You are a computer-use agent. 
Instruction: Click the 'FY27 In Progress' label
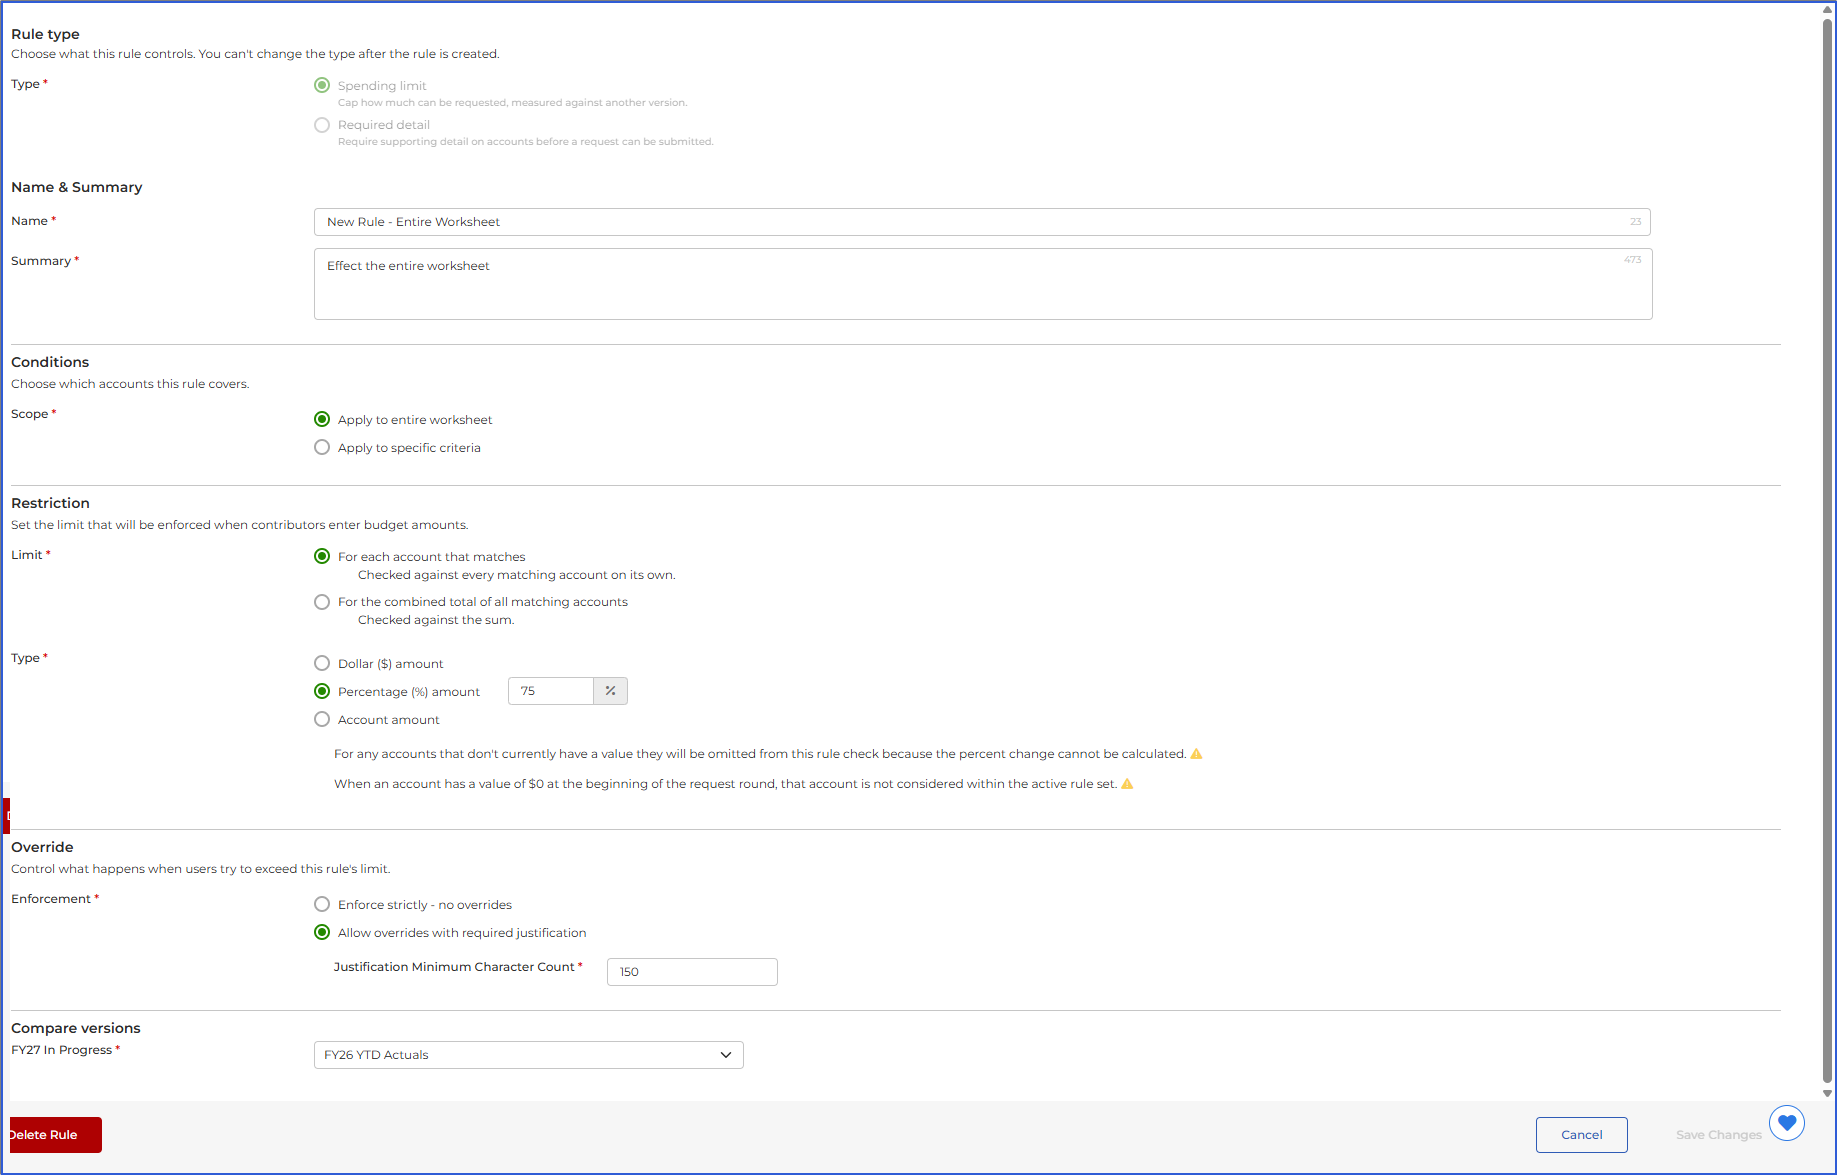pyautogui.click(x=62, y=1050)
